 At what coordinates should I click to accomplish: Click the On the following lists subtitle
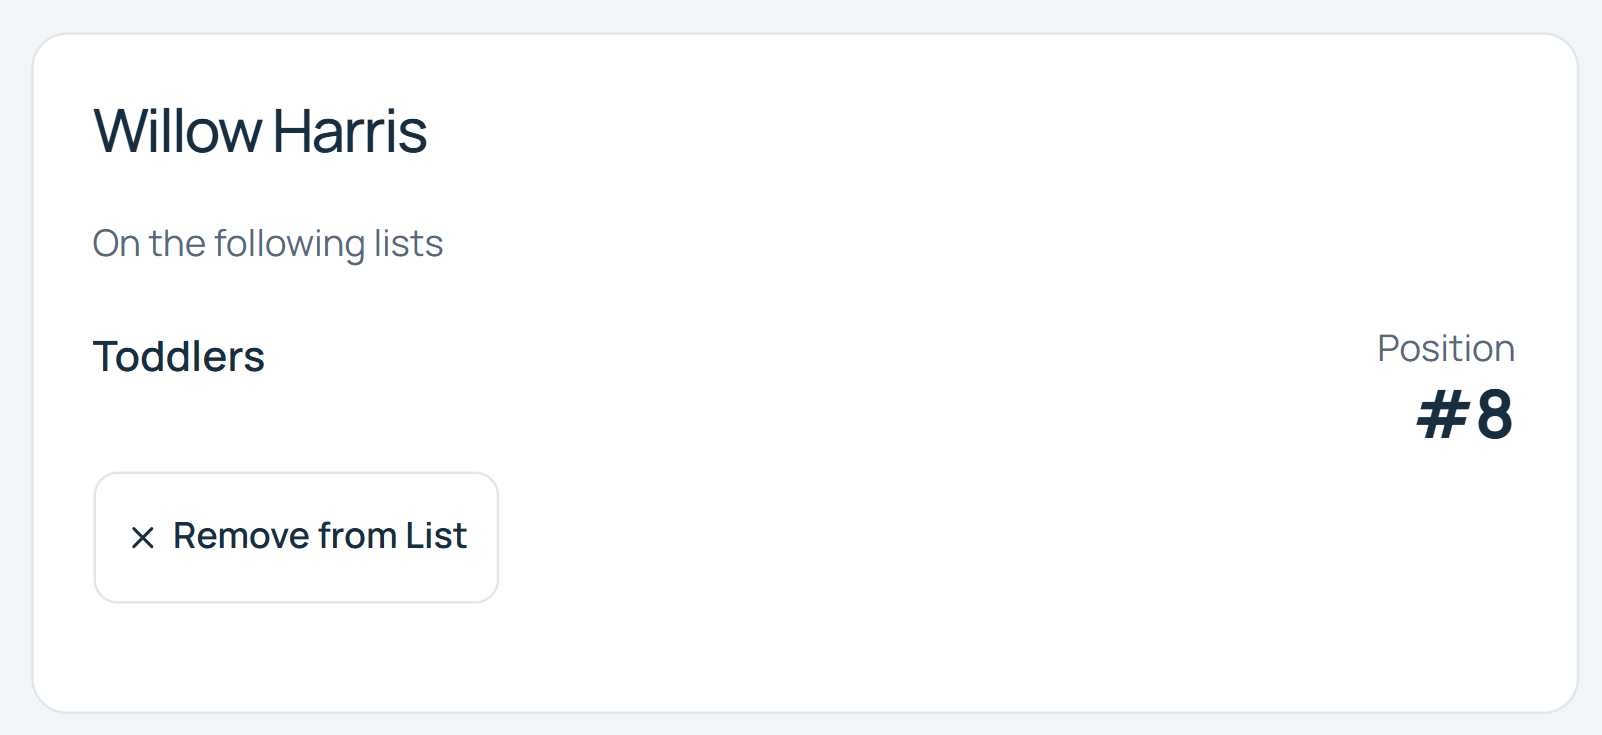[268, 244]
